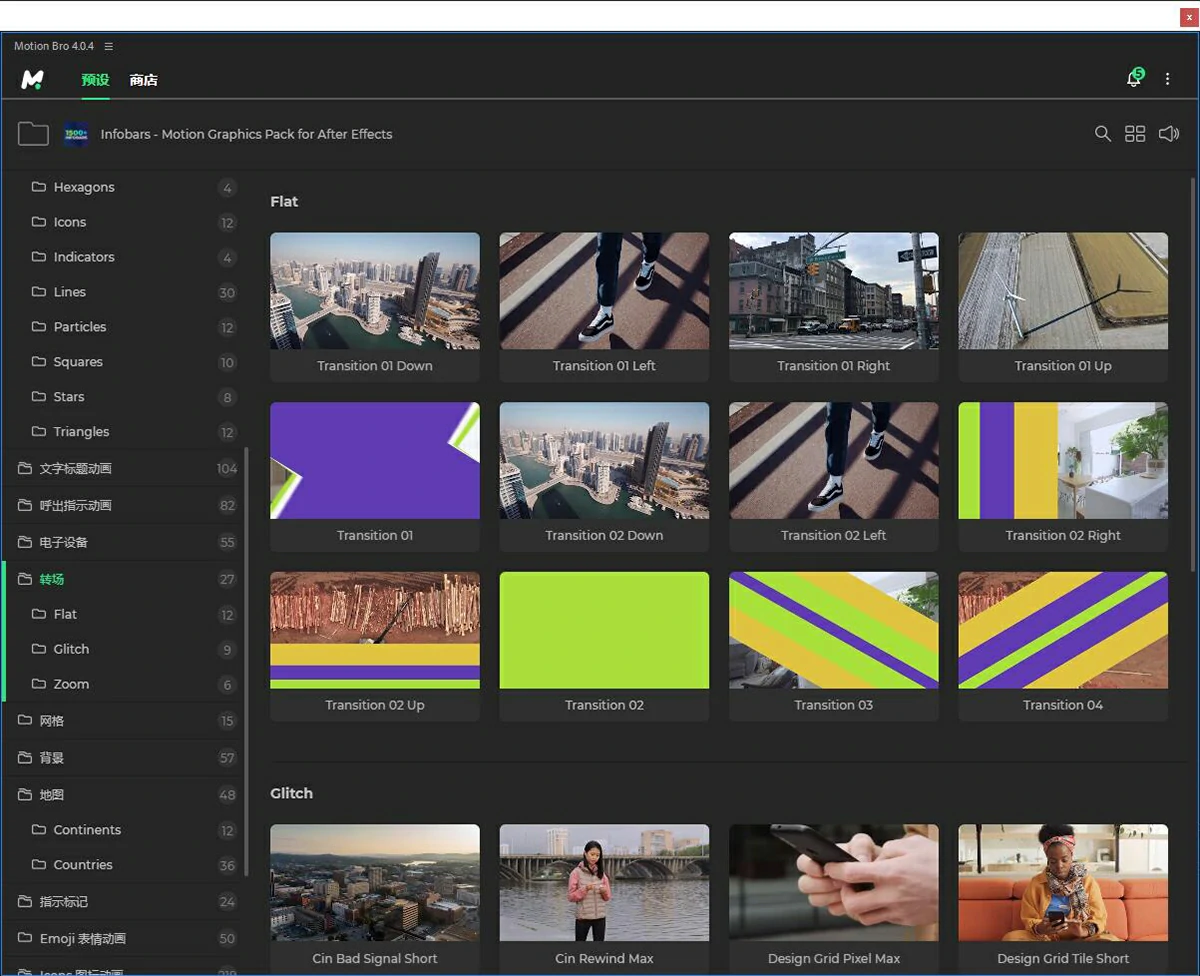Close the window with the red X
The width and height of the screenshot is (1200, 976).
1188,17
